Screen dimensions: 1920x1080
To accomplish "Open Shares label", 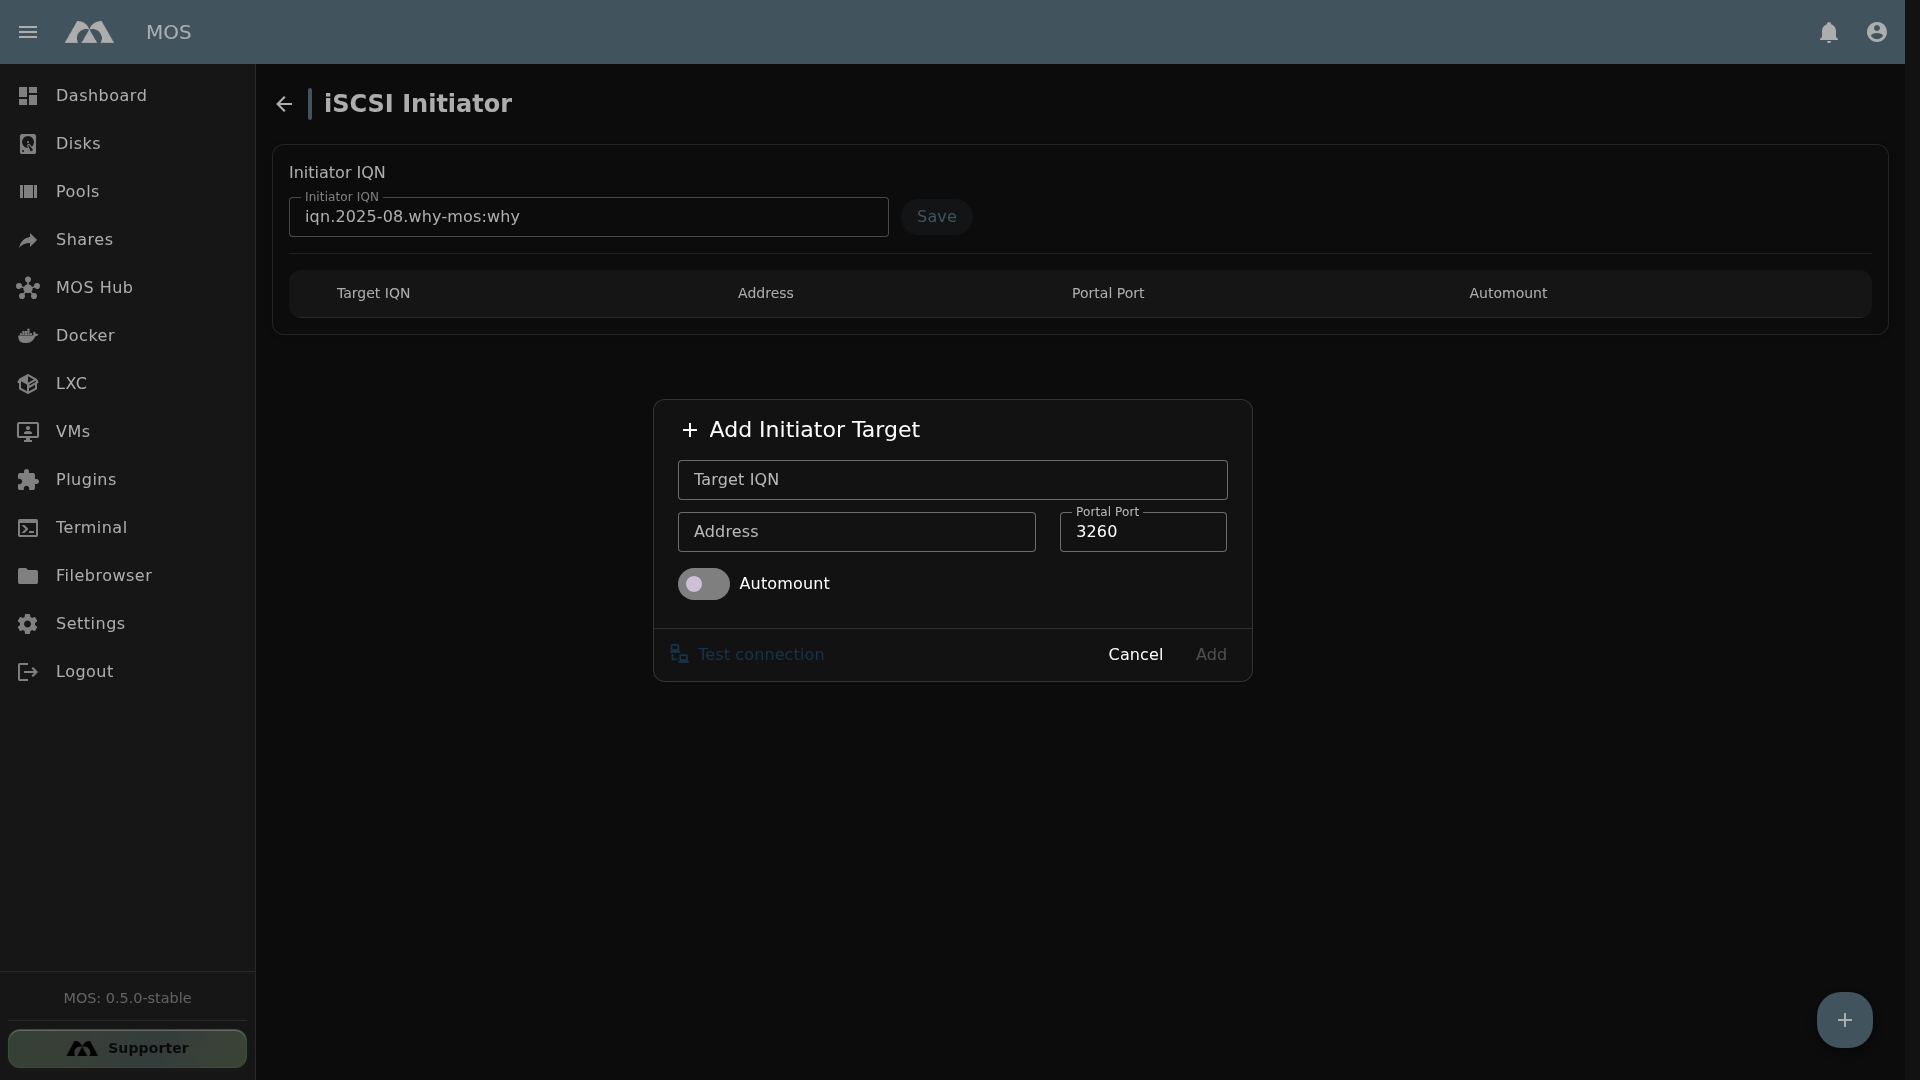I will pos(84,240).
